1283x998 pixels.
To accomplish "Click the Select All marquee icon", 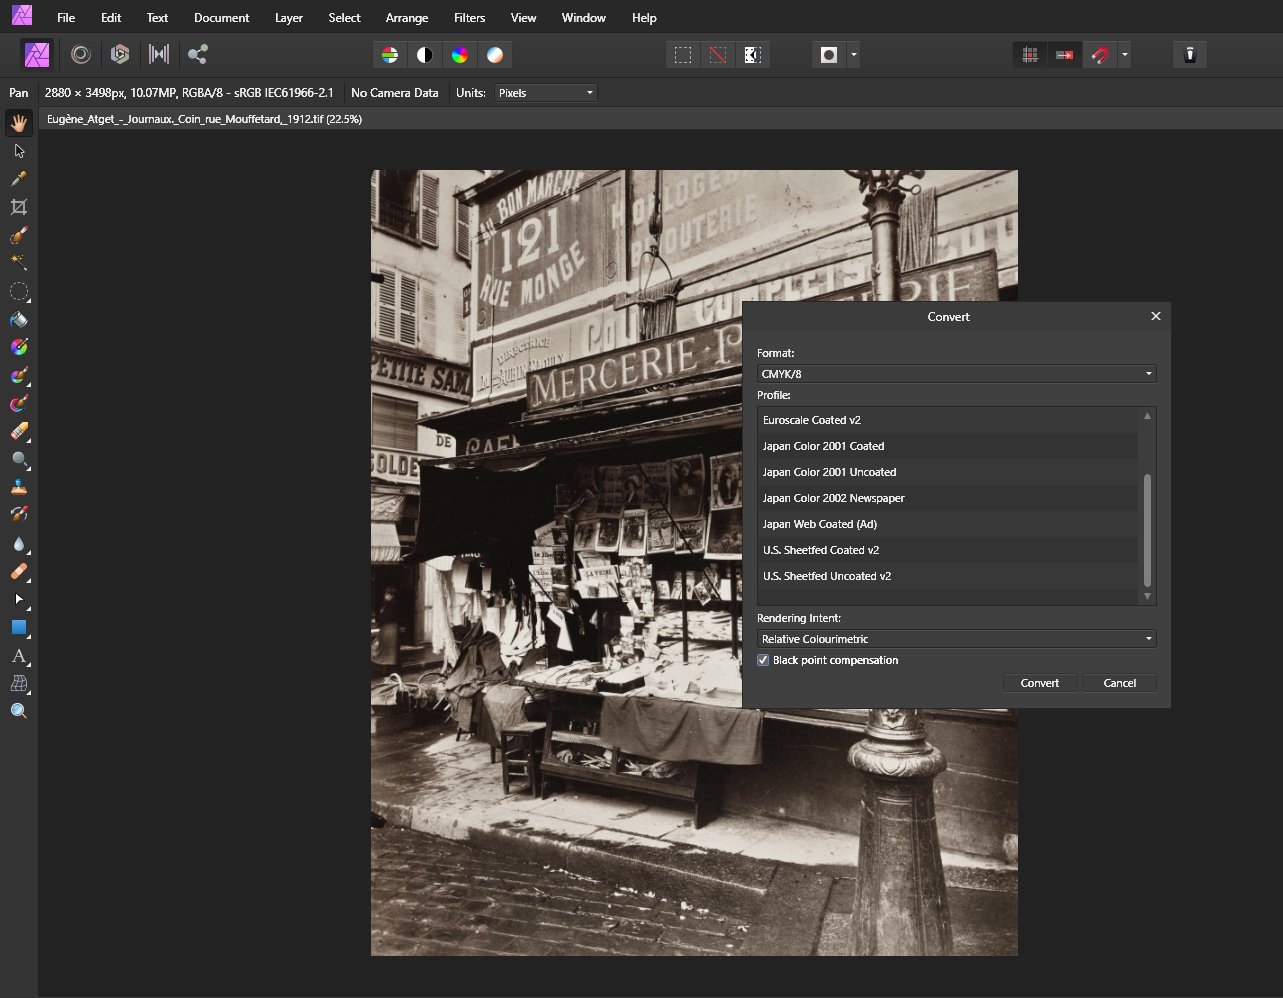I will tap(683, 55).
